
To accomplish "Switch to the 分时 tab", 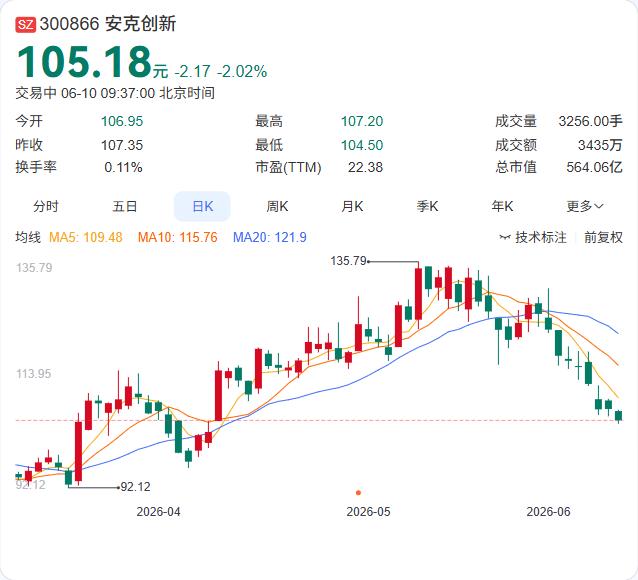I will (x=46, y=206).
